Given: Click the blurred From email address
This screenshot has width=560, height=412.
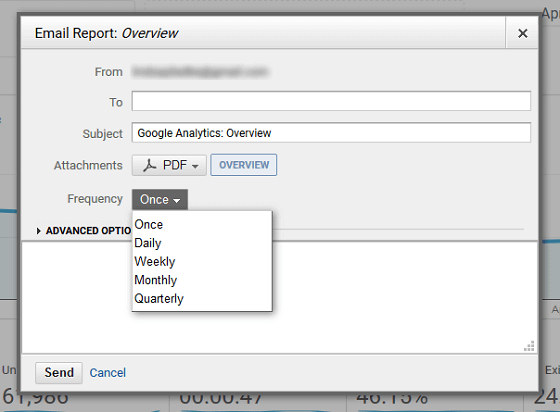Looking at the screenshot, I should [x=200, y=72].
